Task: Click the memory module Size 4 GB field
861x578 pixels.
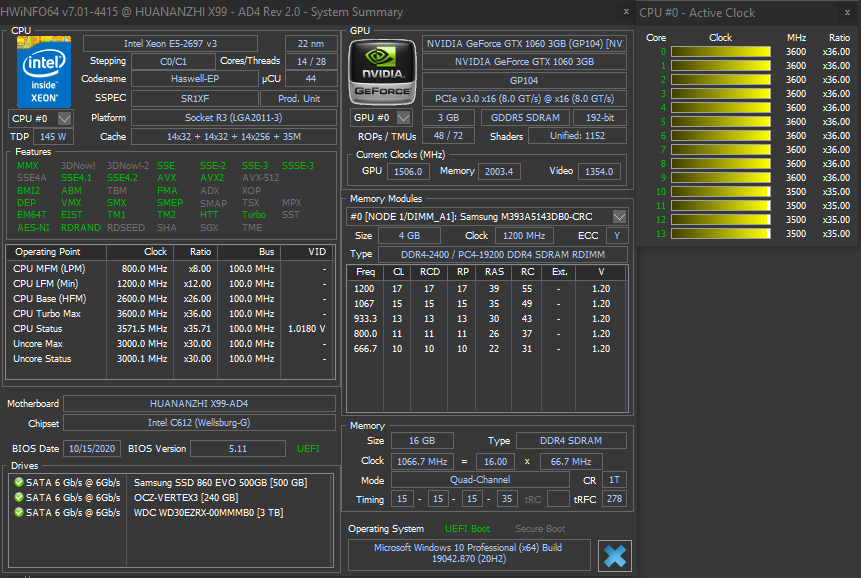Action: [409, 235]
